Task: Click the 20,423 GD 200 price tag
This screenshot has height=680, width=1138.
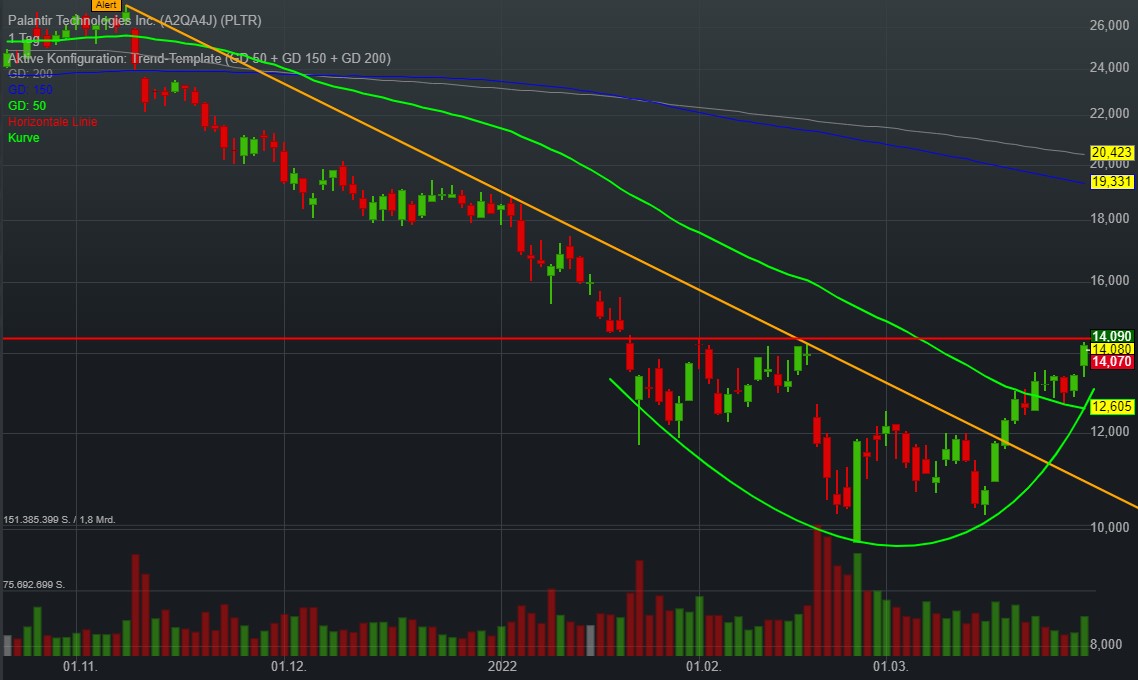Action: click(x=1112, y=152)
